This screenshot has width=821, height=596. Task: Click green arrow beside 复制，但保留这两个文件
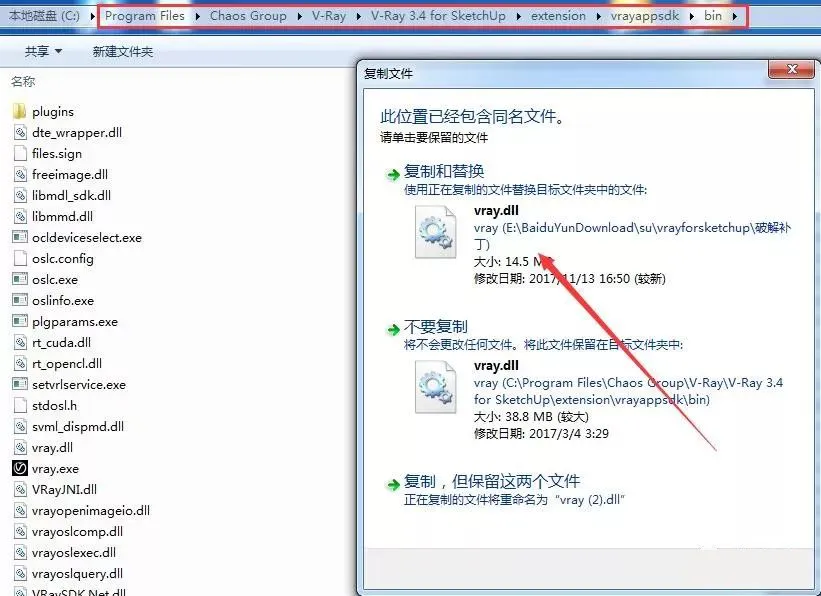point(393,484)
